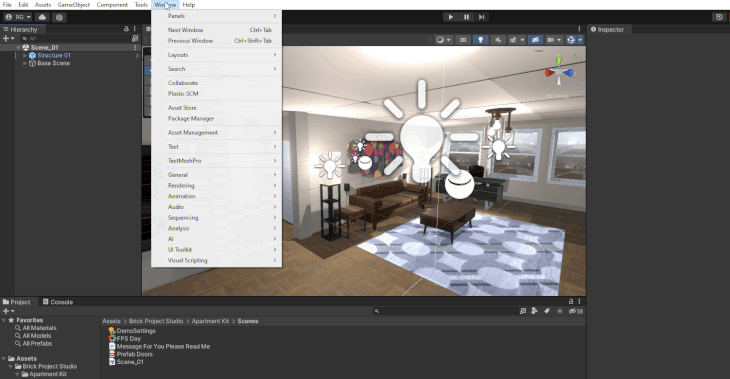
Task: Open the Scene camera settings dropdown
Action: (x=554, y=40)
